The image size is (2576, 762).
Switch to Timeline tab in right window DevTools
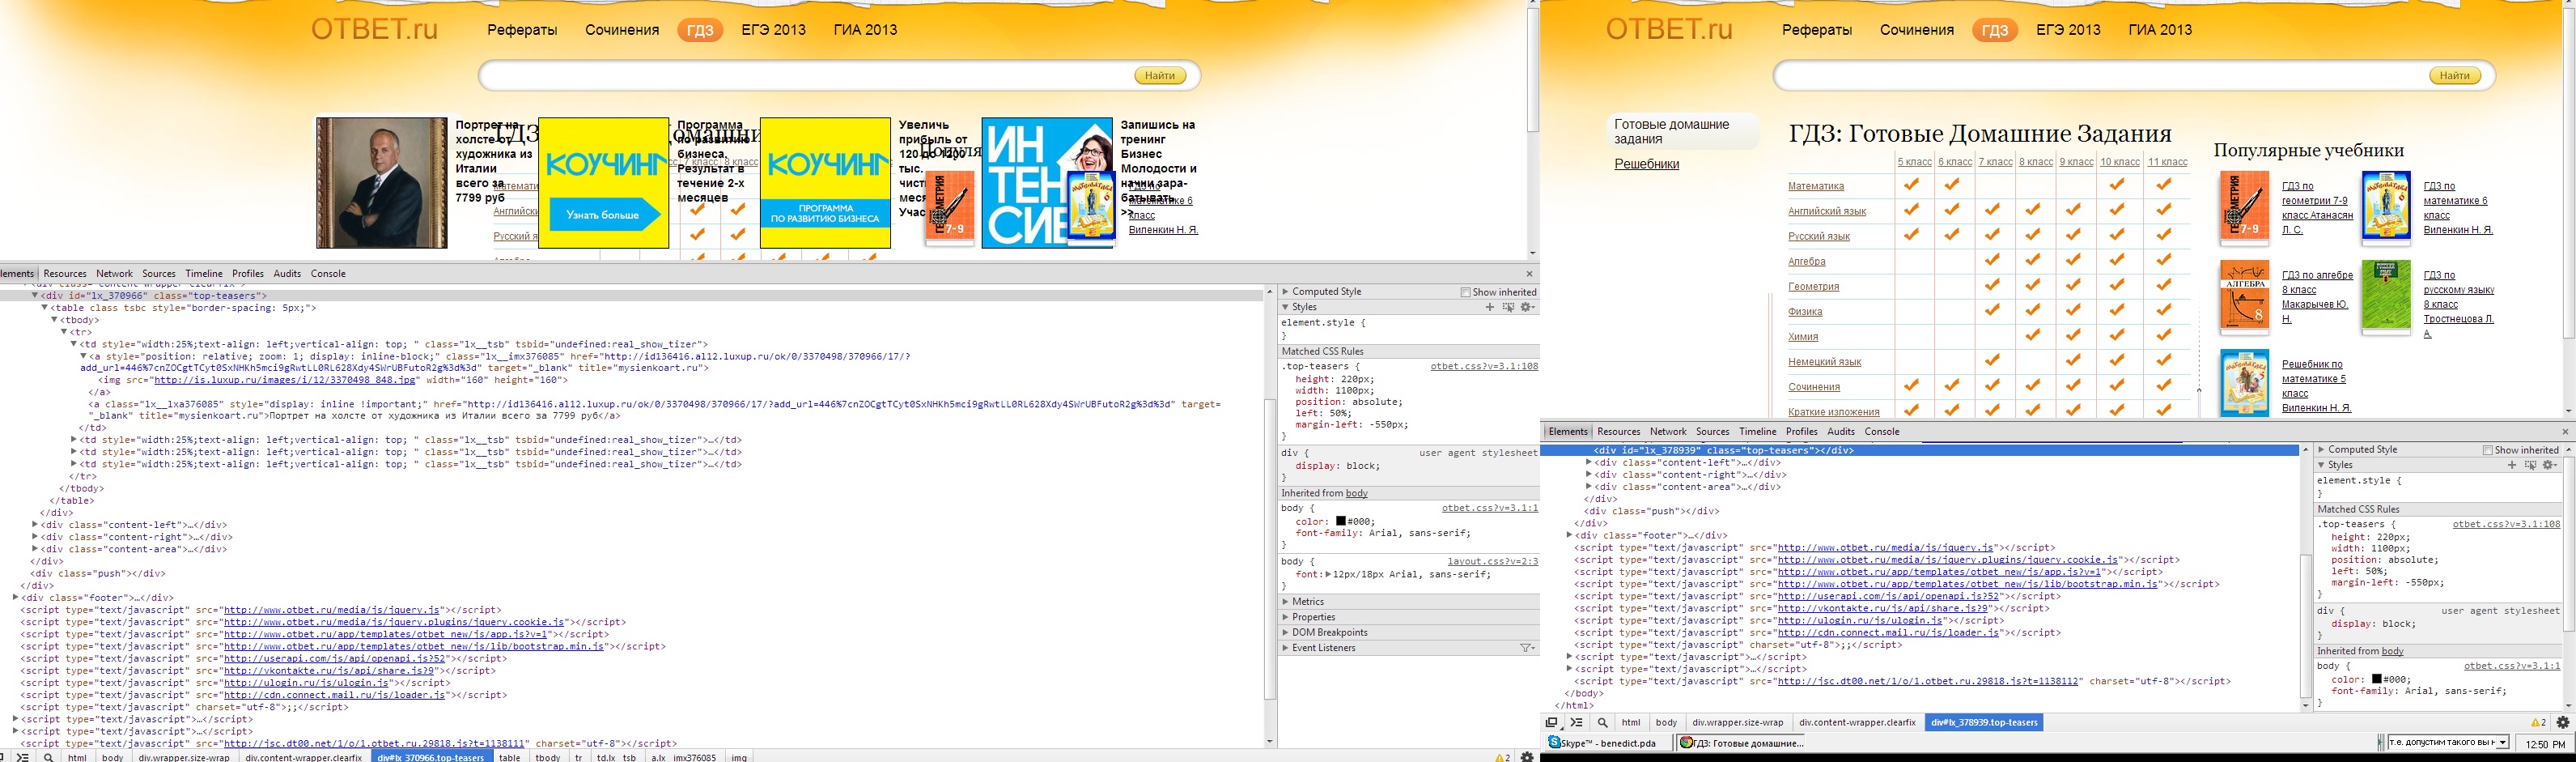(1758, 432)
